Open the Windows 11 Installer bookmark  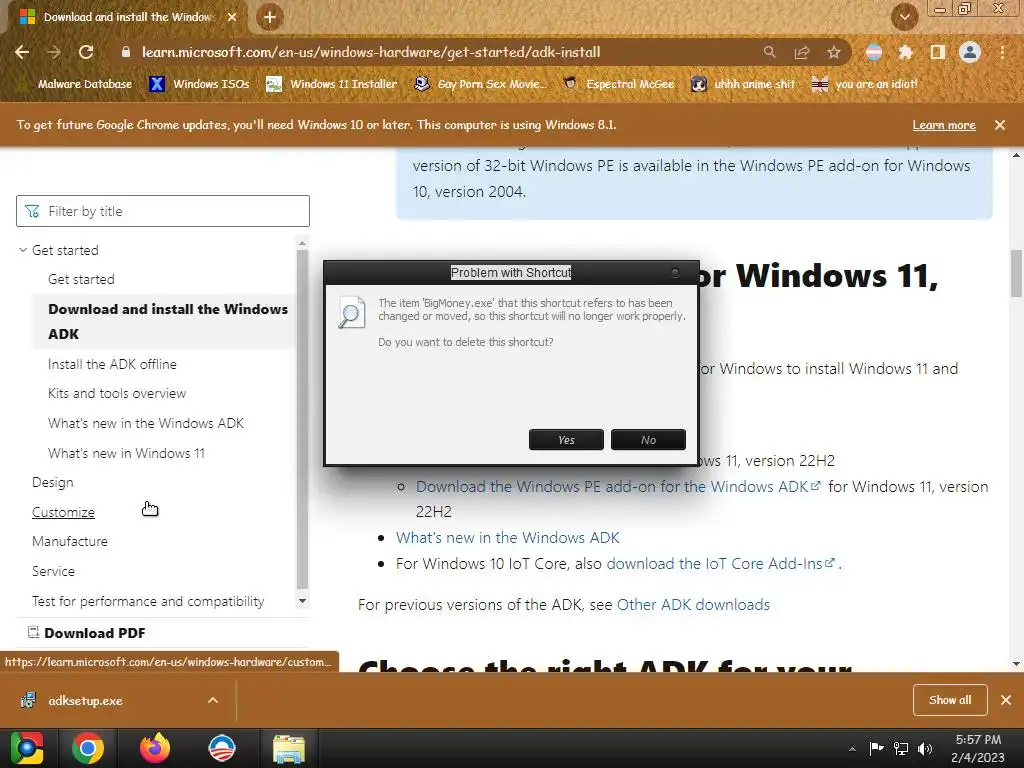click(x=332, y=84)
